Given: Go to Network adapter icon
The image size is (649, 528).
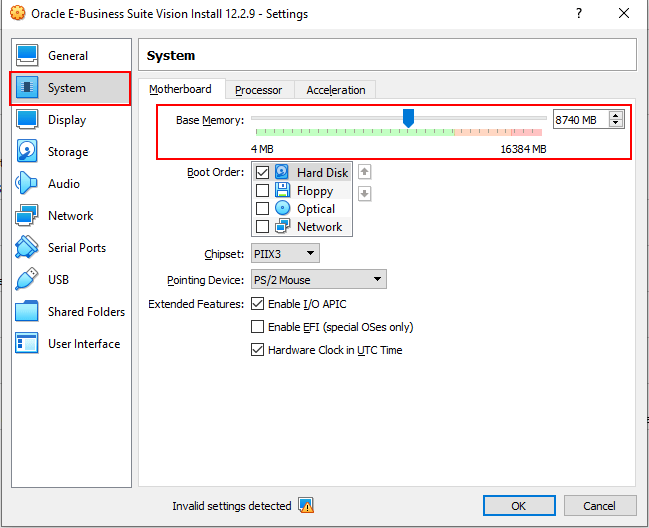Looking at the screenshot, I should [28, 216].
